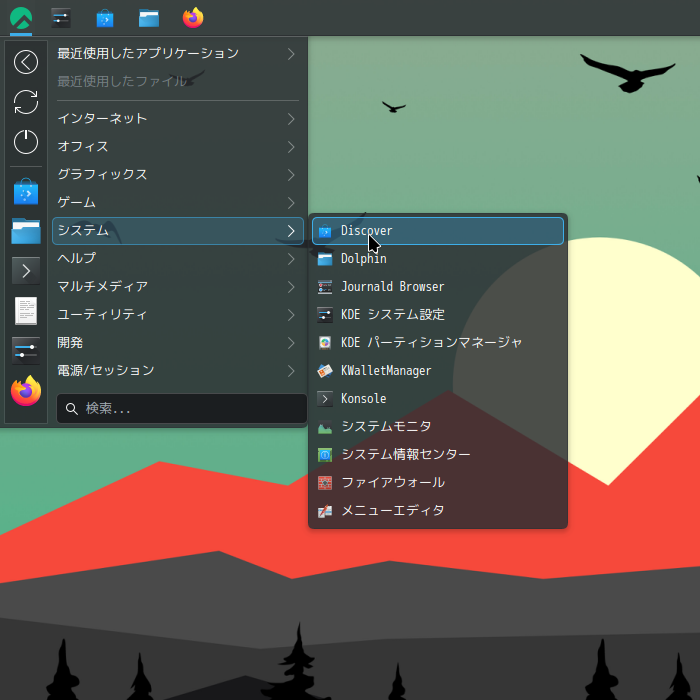
Task: Open the マルチメディア category
Action: pos(178,287)
